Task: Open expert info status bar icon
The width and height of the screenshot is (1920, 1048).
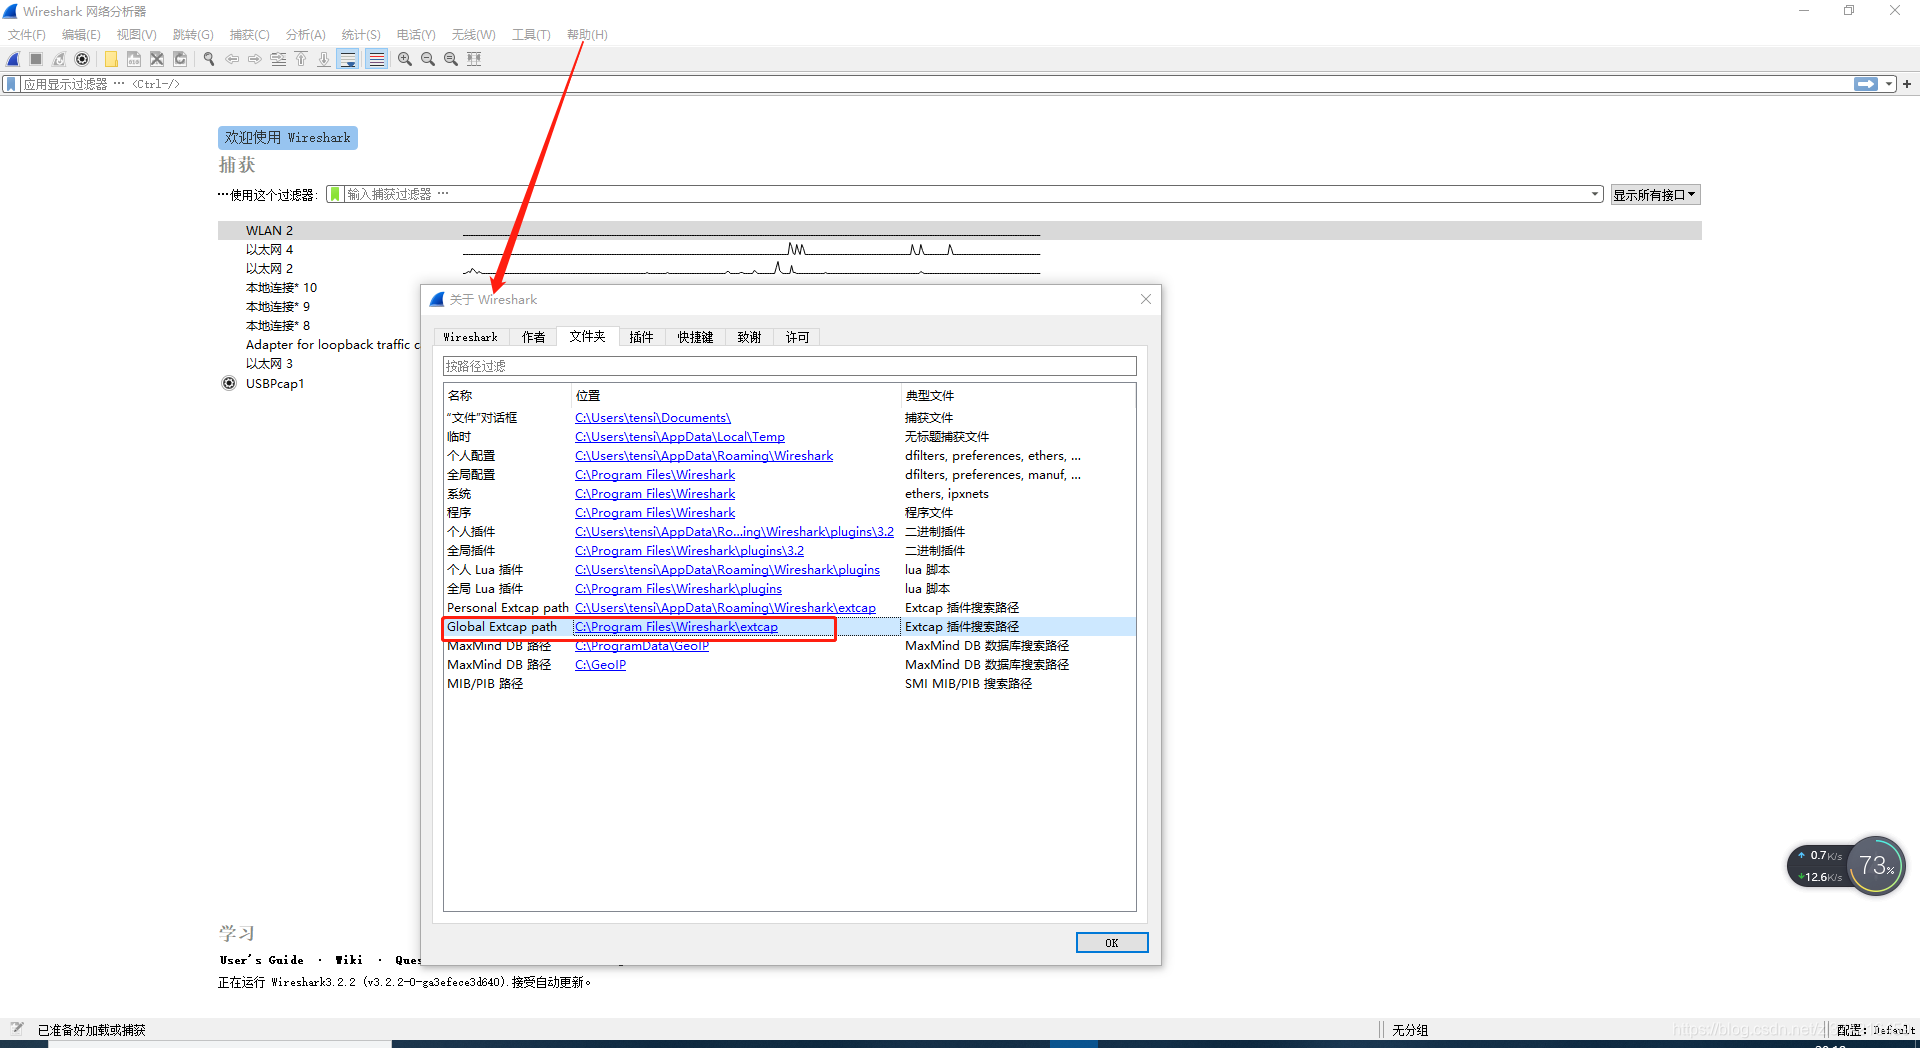Action: click(x=16, y=1029)
